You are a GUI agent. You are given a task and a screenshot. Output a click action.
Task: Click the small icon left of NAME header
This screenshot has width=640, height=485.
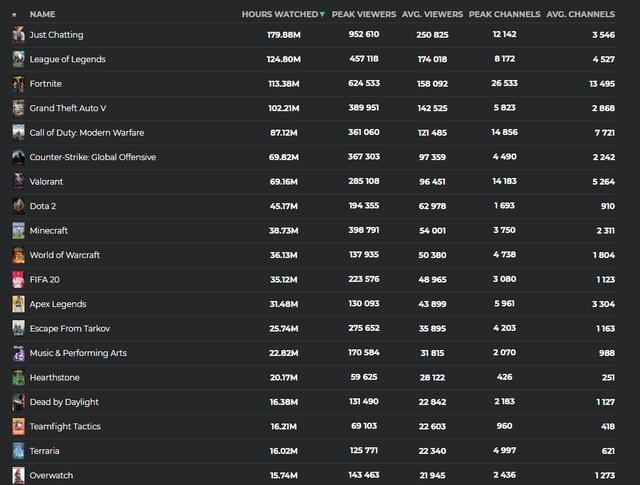(x=14, y=15)
